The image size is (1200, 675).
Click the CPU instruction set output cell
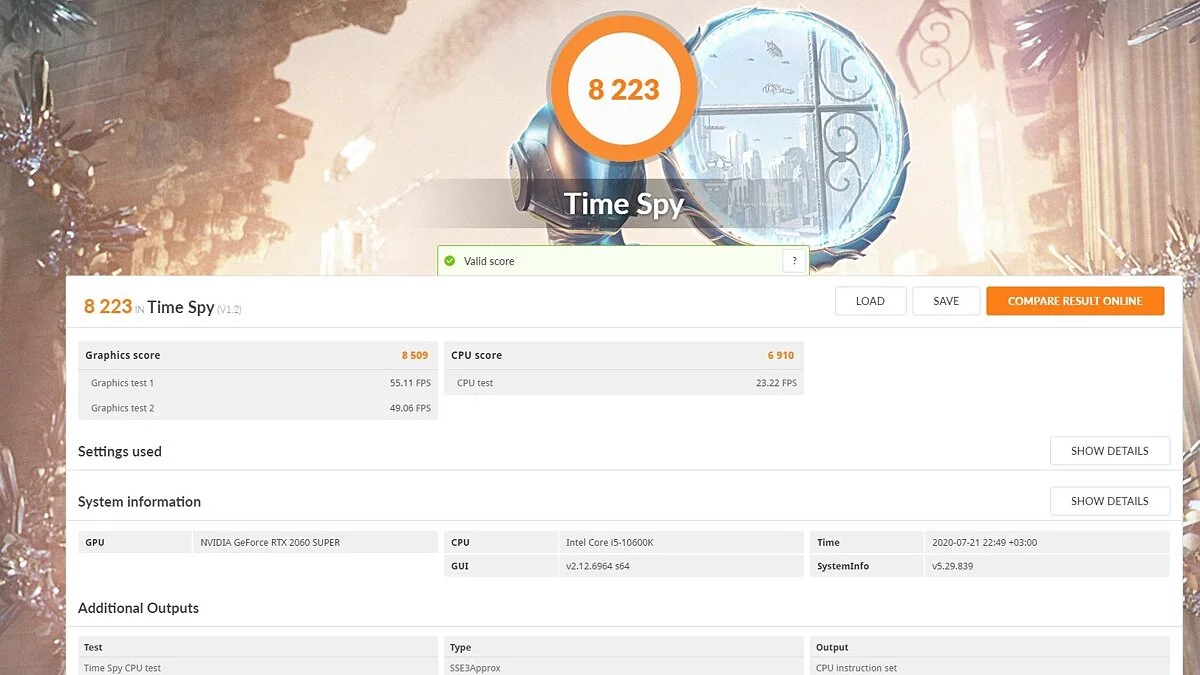coord(990,668)
